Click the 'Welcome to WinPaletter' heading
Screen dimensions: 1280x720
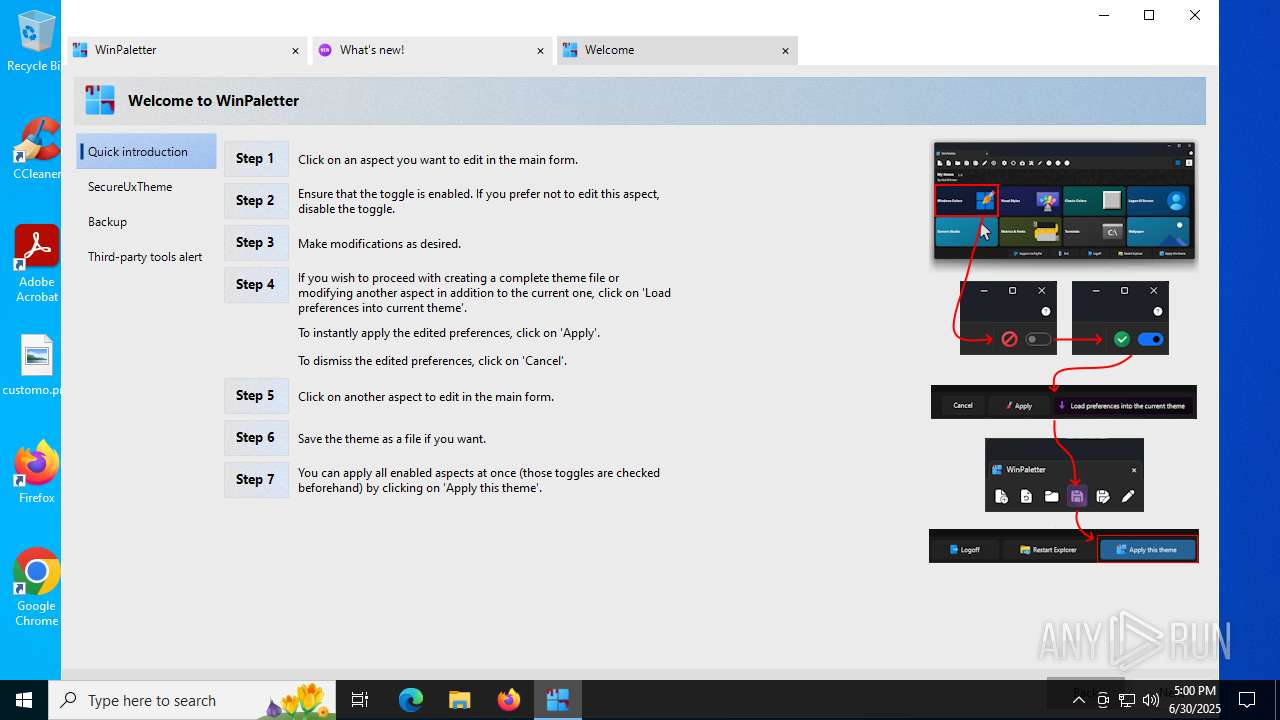(213, 101)
